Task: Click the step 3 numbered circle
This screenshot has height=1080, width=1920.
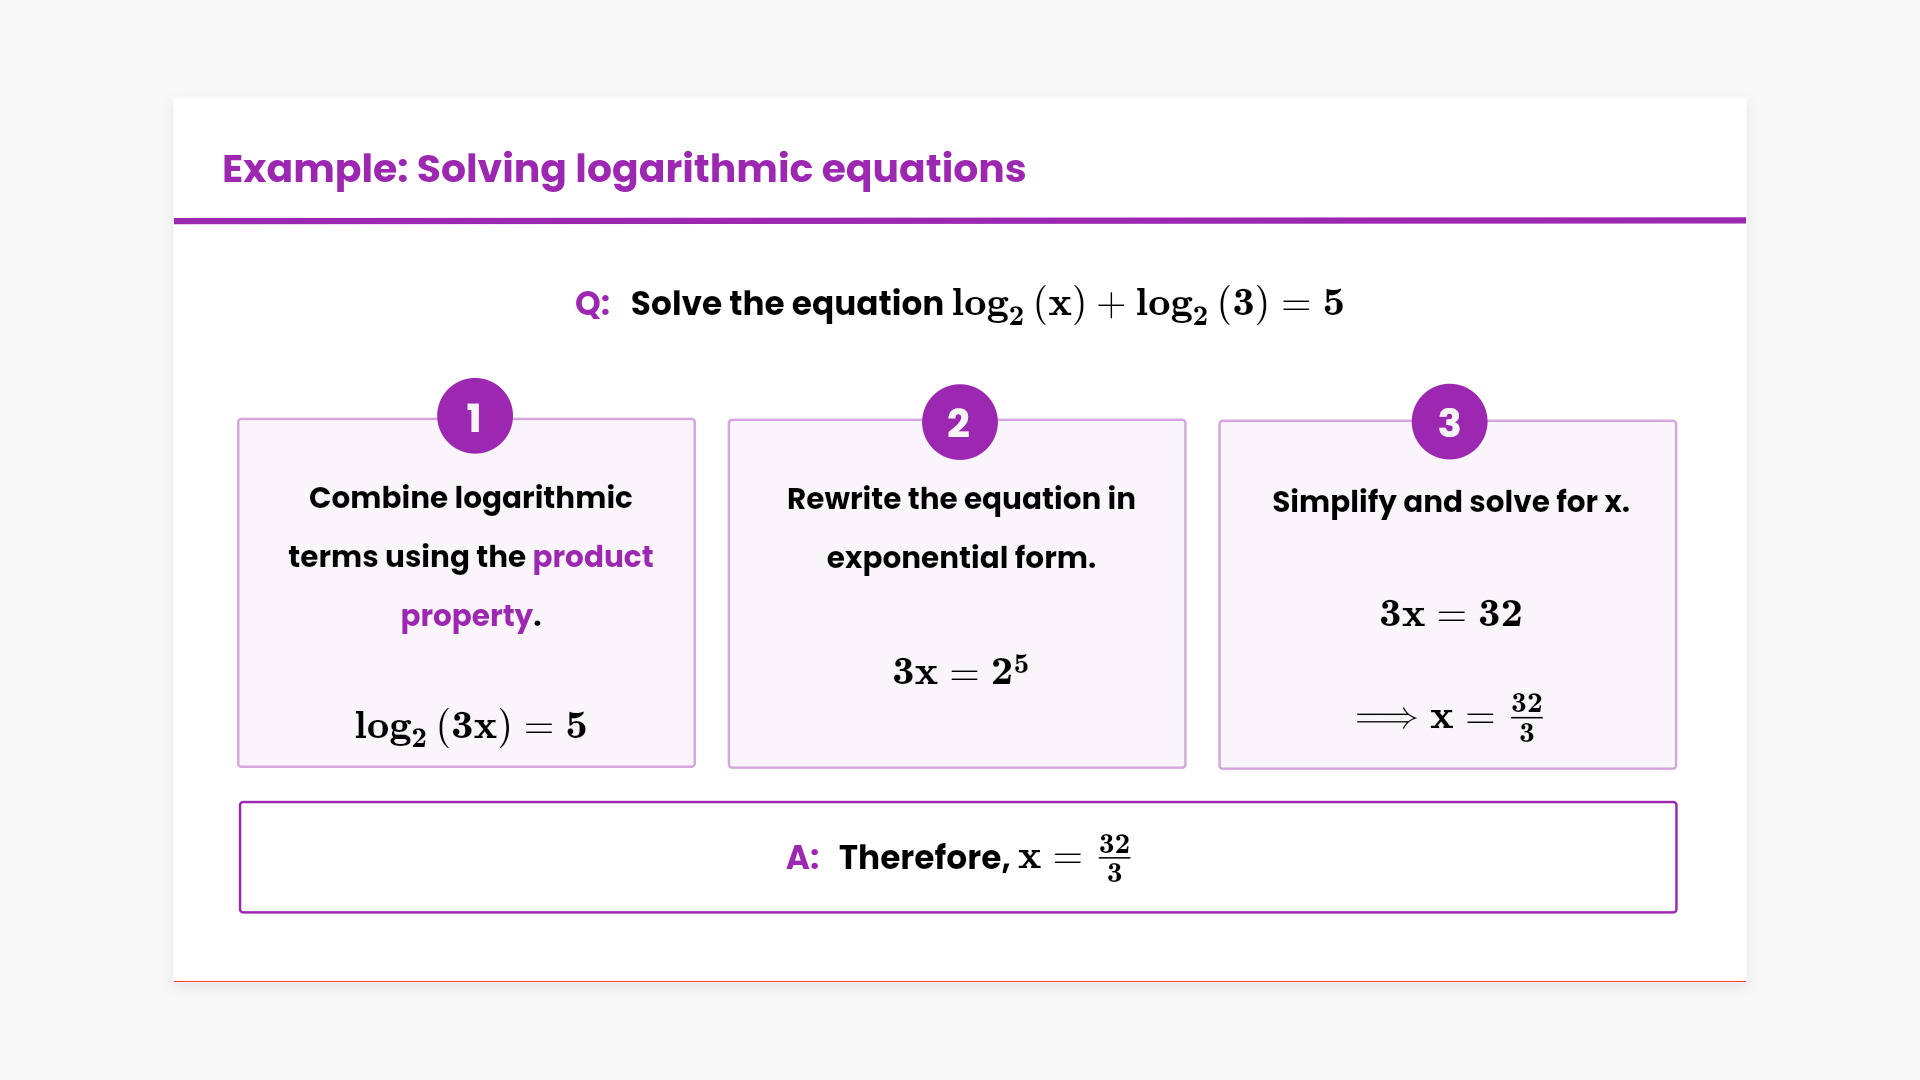Action: (x=1449, y=422)
